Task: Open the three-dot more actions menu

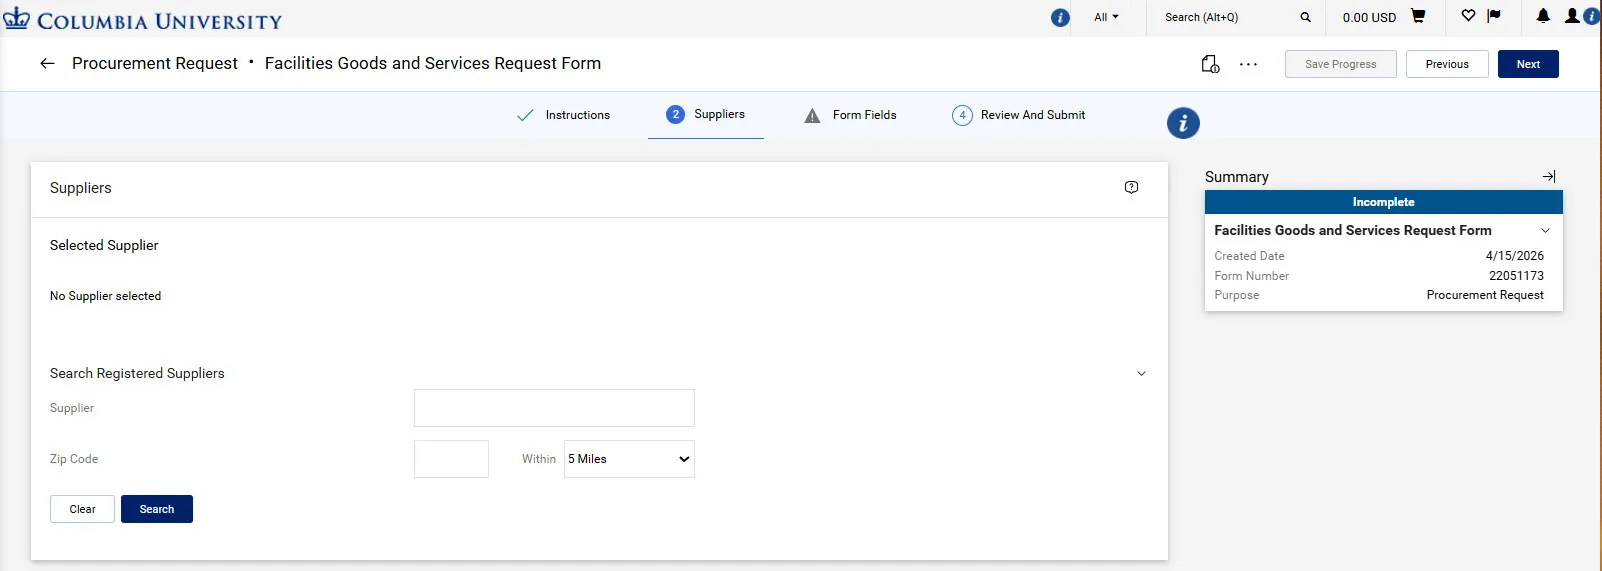Action: coord(1248,64)
